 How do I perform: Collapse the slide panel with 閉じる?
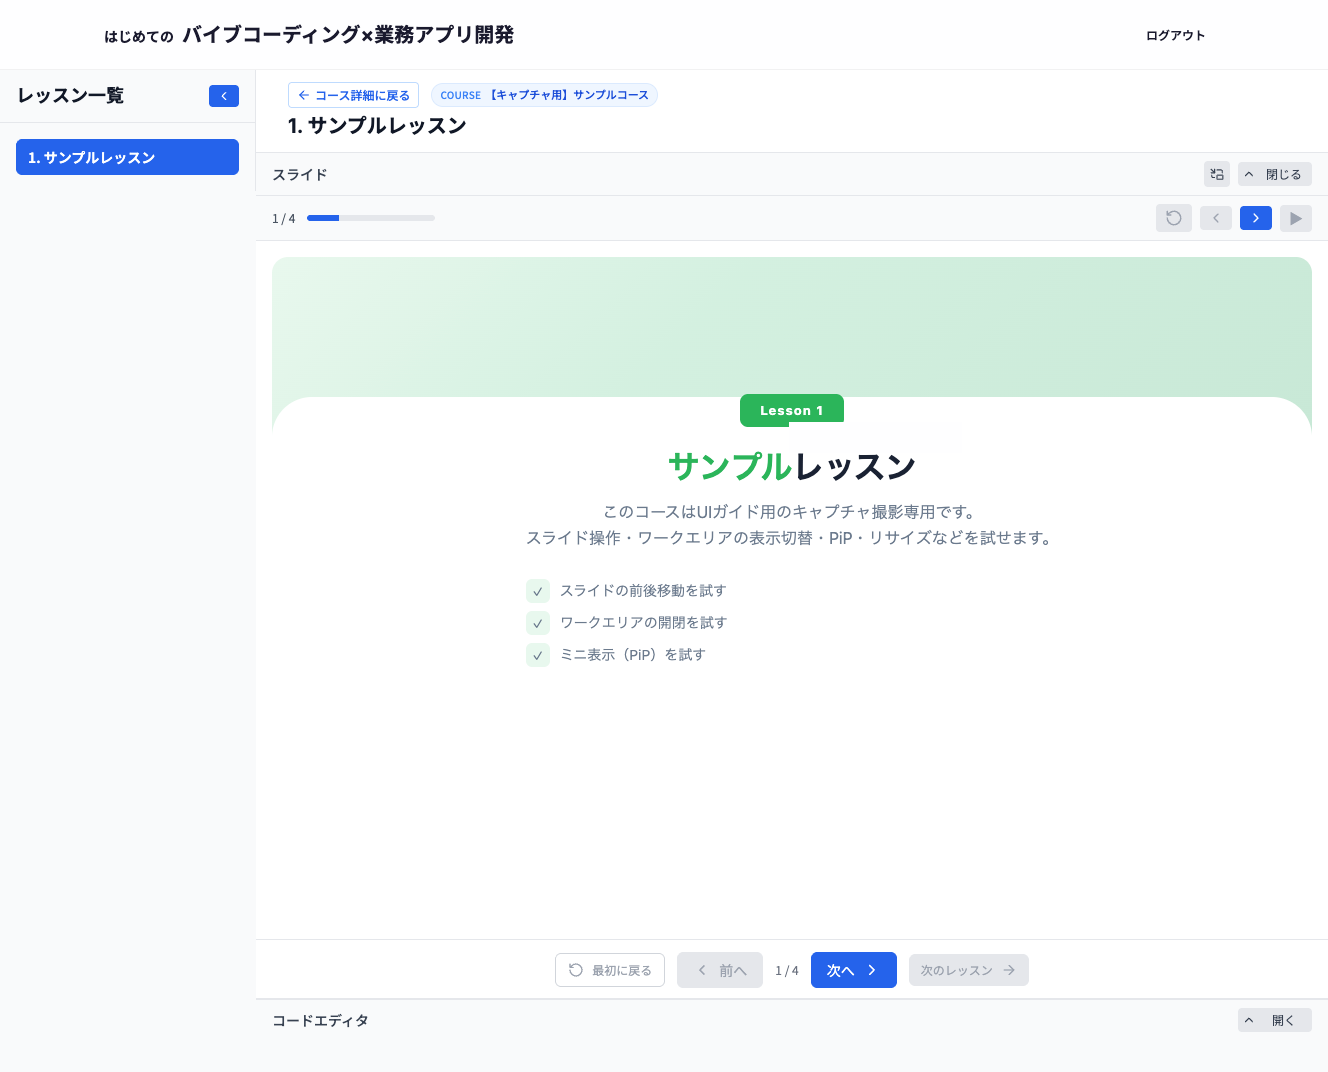coord(1275,173)
